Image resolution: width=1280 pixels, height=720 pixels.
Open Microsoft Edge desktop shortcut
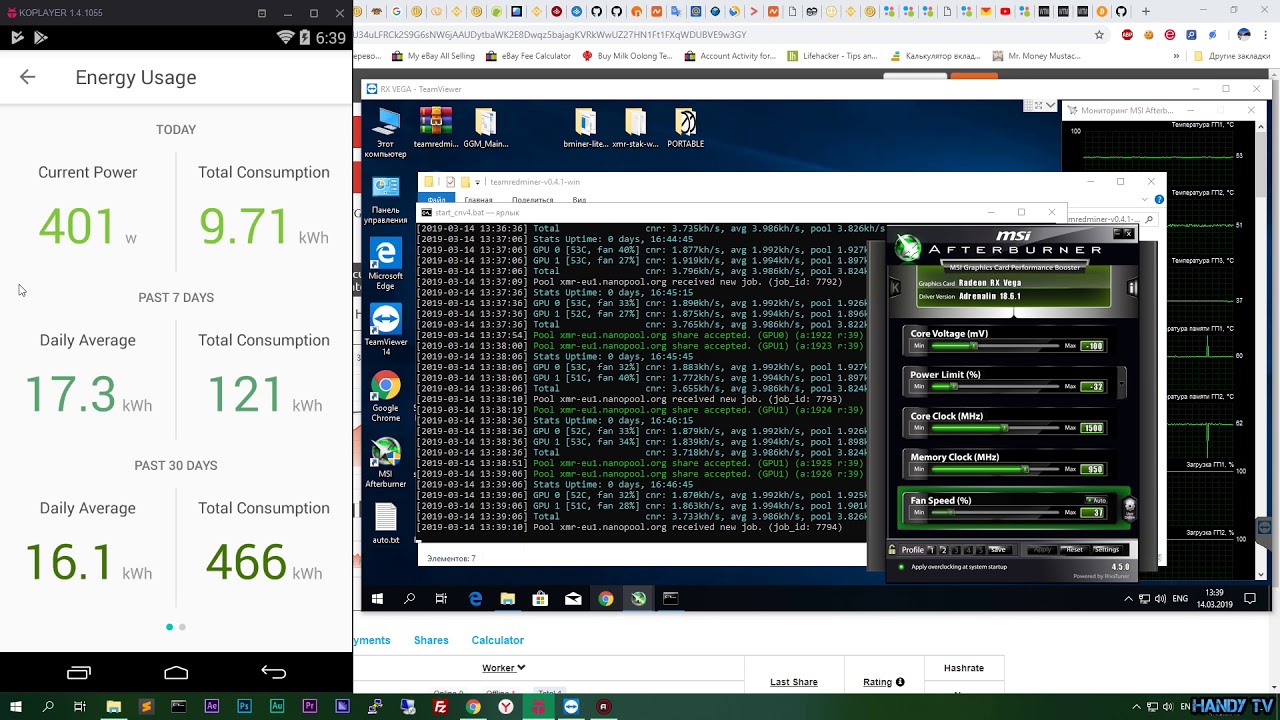(385, 265)
